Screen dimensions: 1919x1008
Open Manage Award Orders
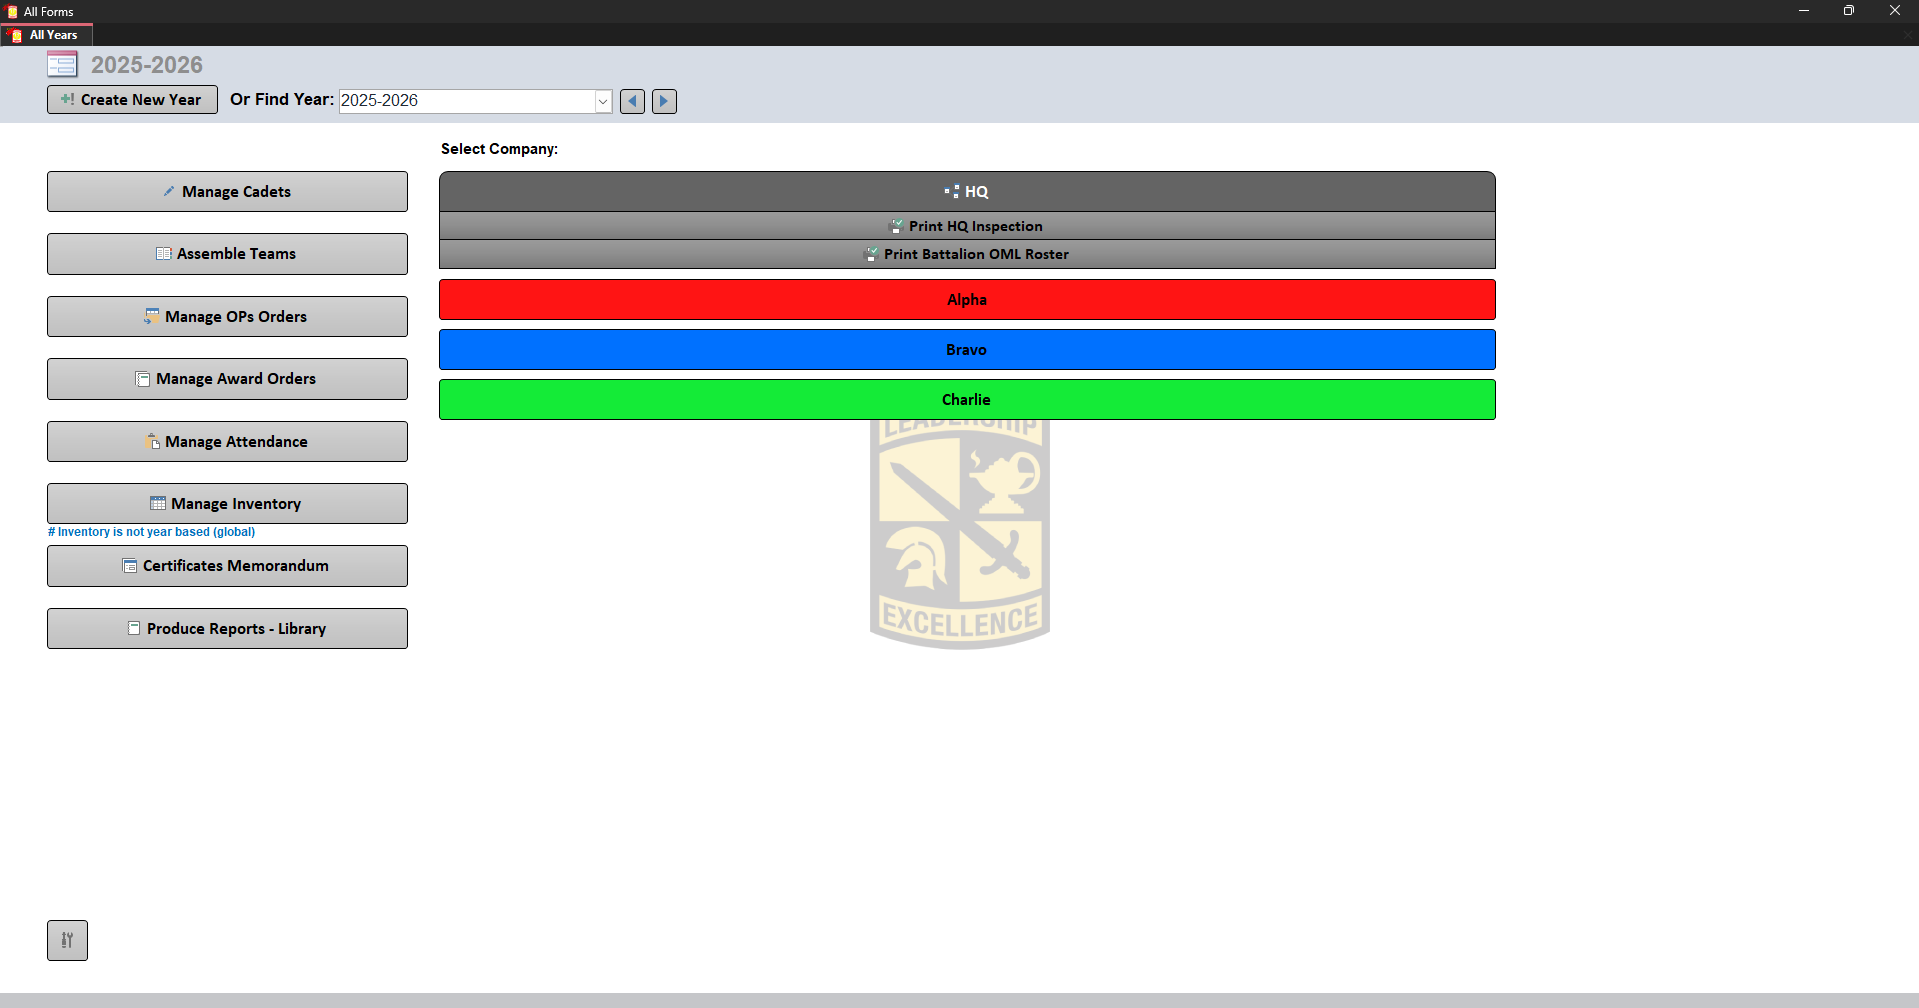click(x=227, y=379)
